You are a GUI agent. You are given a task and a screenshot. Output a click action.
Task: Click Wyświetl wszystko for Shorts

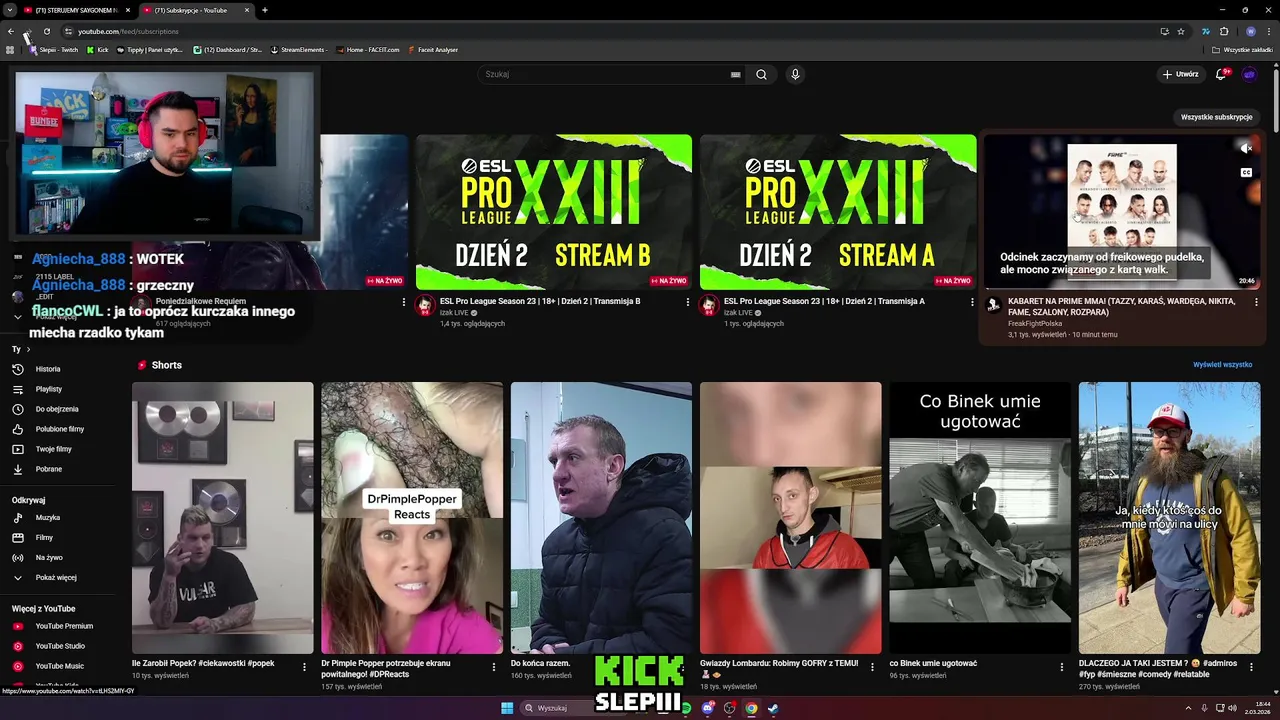[1222, 365]
